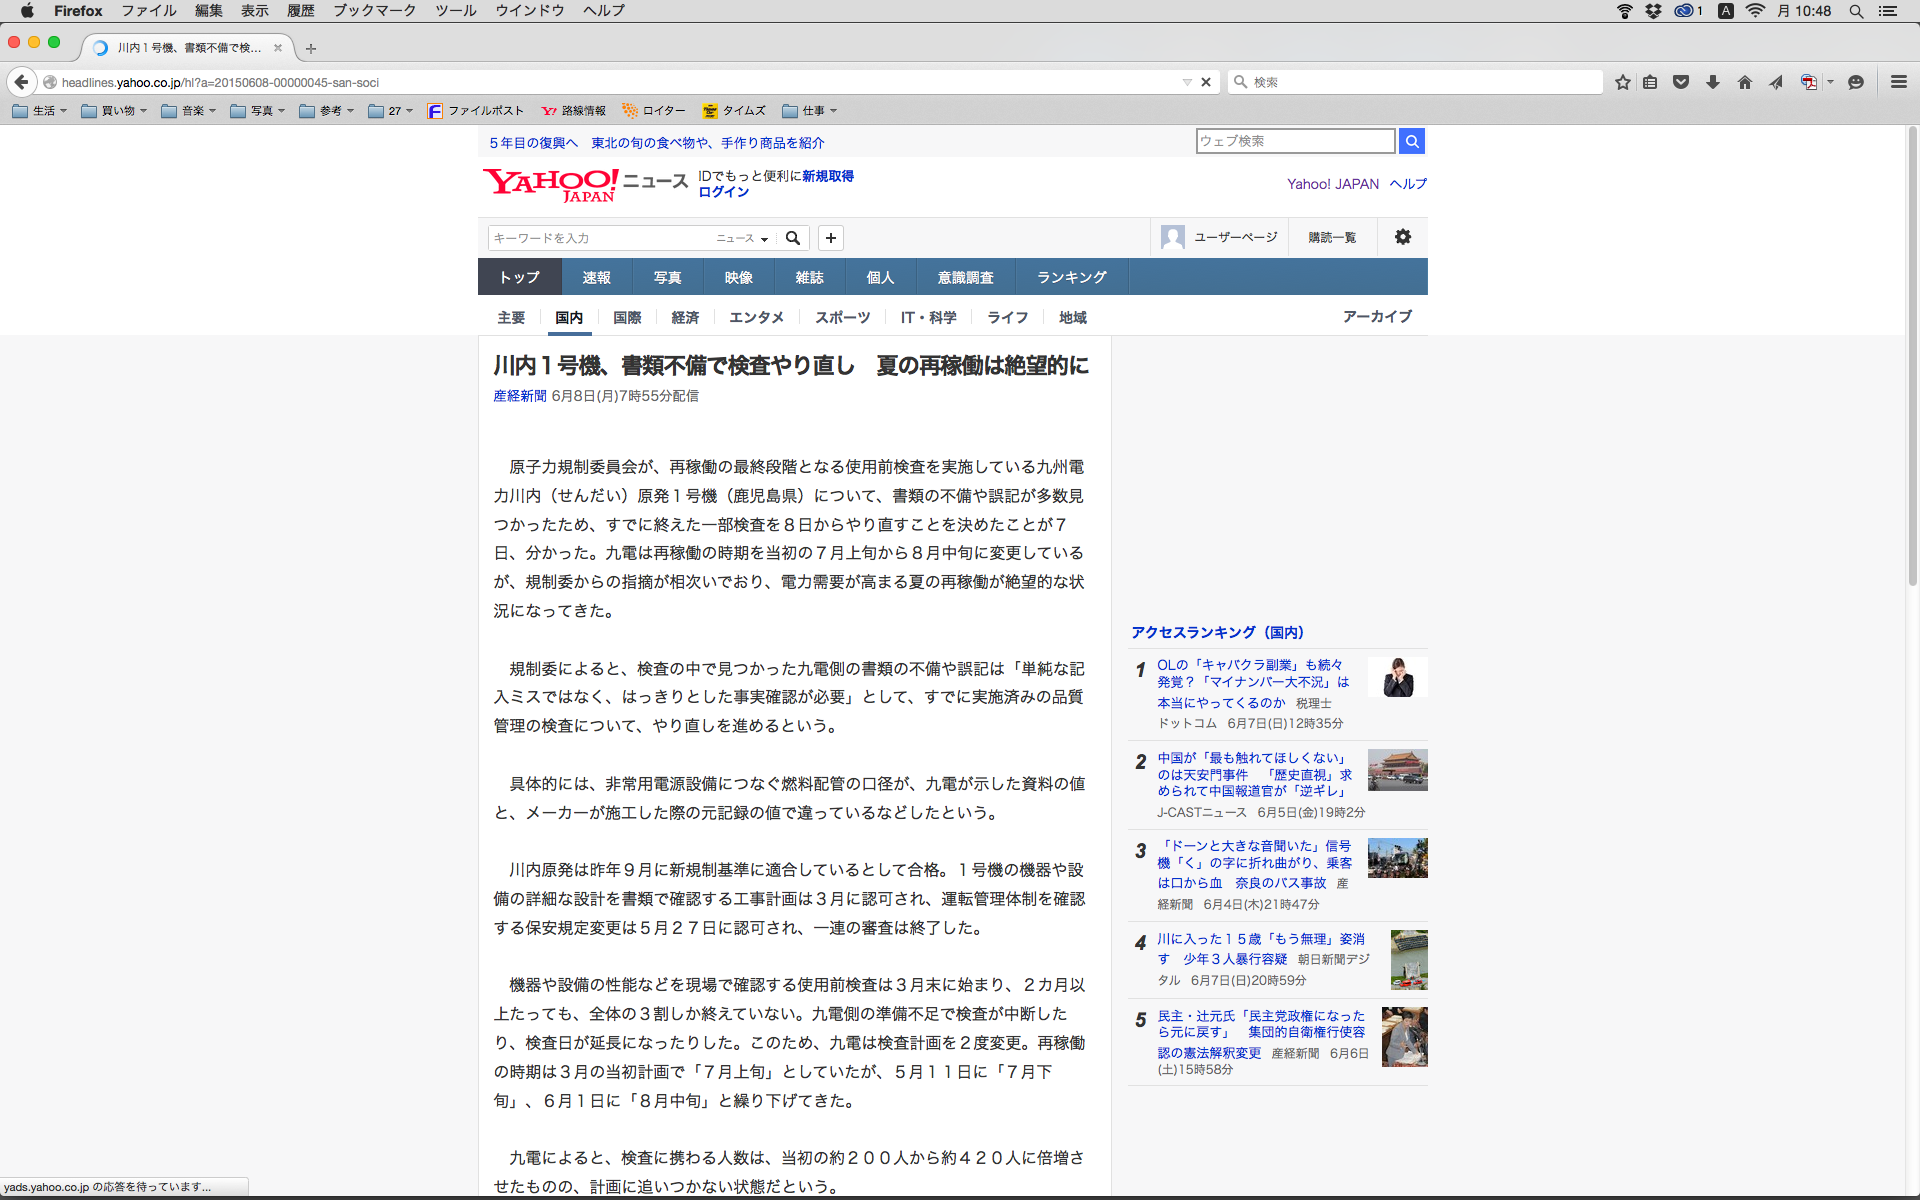
Task: Click the blue web search magnifier button
Action: click(1412, 141)
